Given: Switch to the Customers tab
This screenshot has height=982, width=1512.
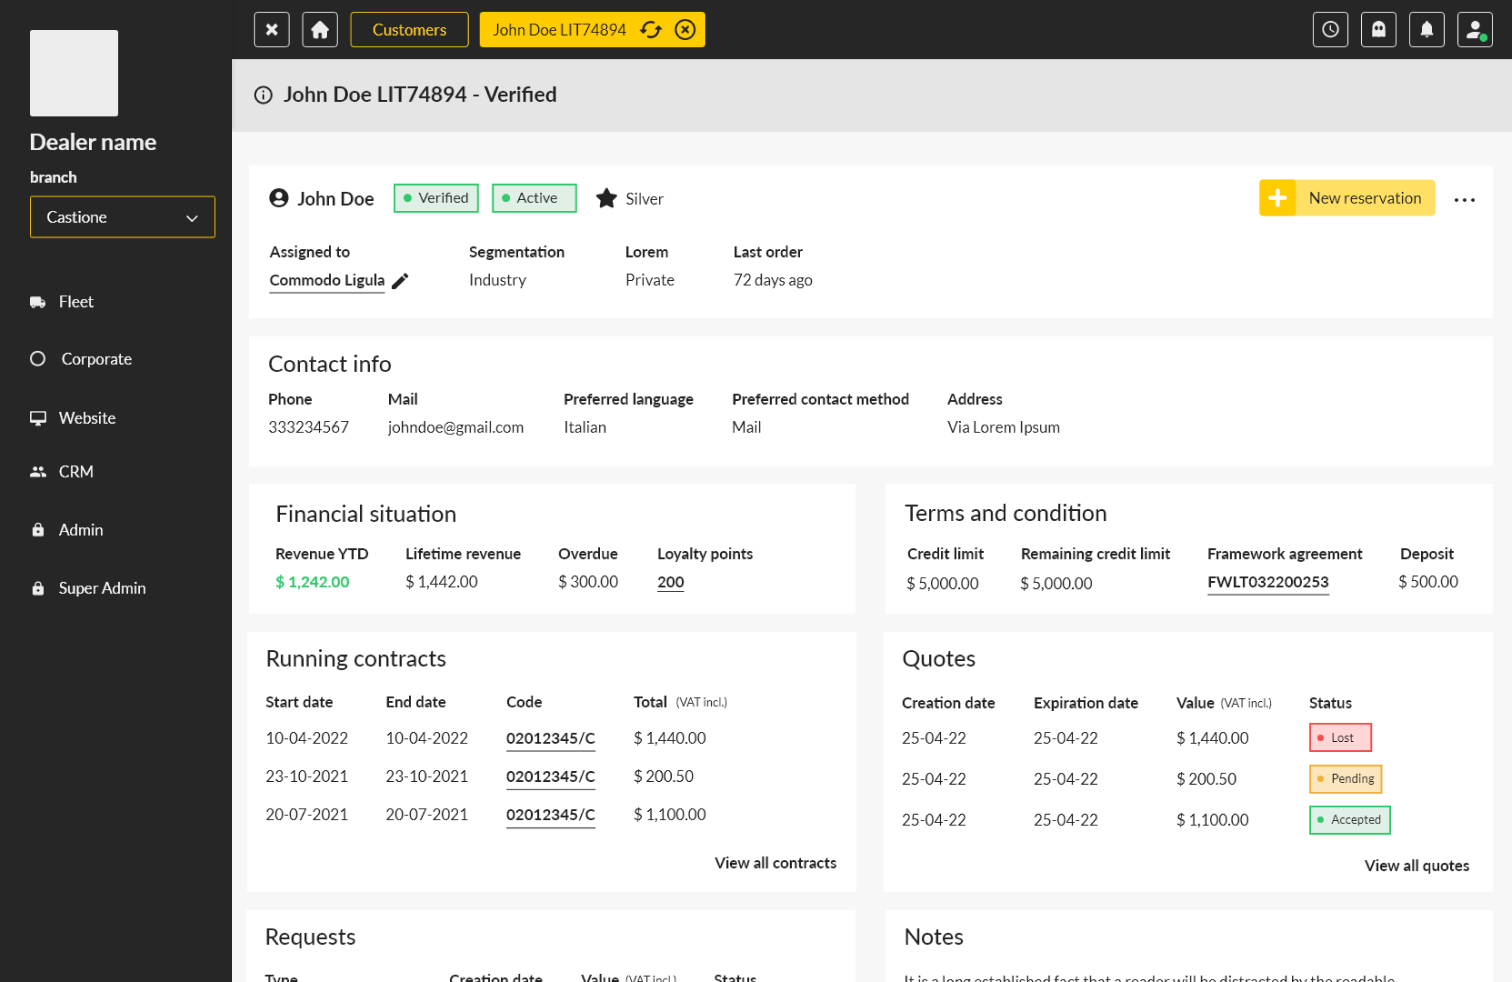Looking at the screenshot, I should (409, 30).
